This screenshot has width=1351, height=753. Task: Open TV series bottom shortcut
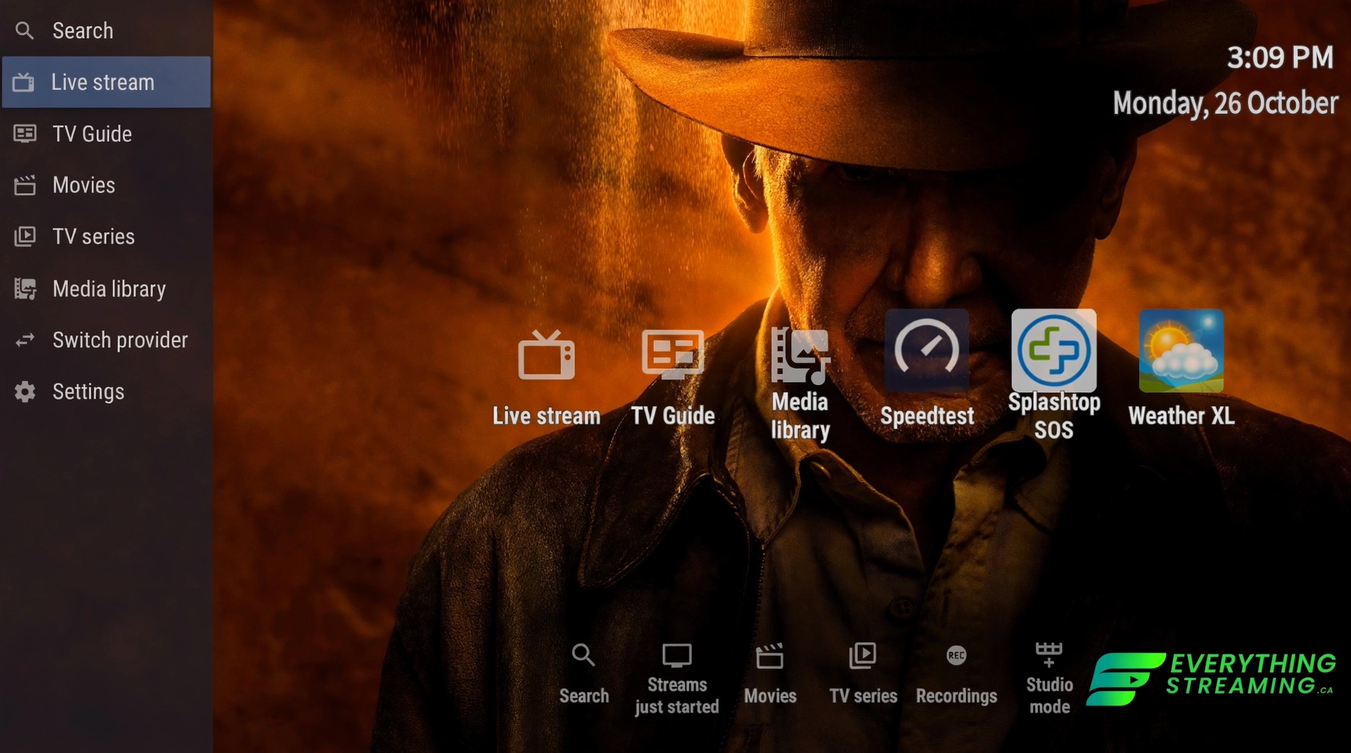point(863,675)
